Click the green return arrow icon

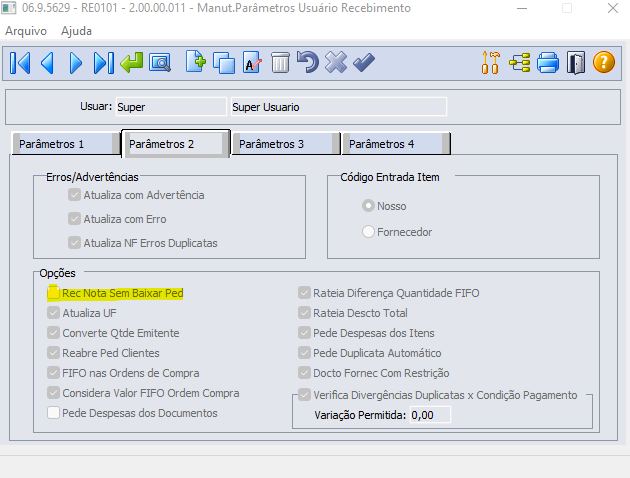[131, 63]
